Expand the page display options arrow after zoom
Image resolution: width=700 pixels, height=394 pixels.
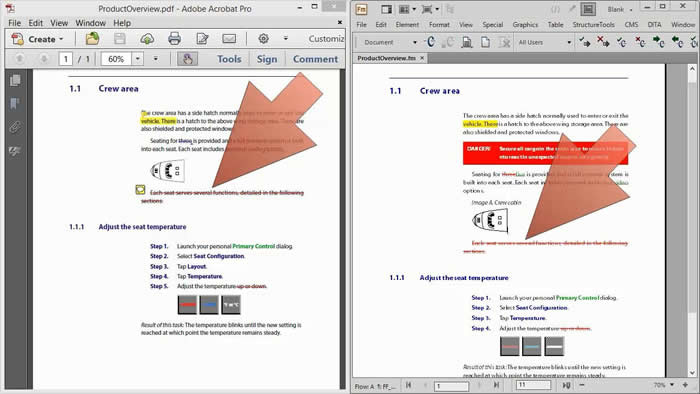coord(155,58)
